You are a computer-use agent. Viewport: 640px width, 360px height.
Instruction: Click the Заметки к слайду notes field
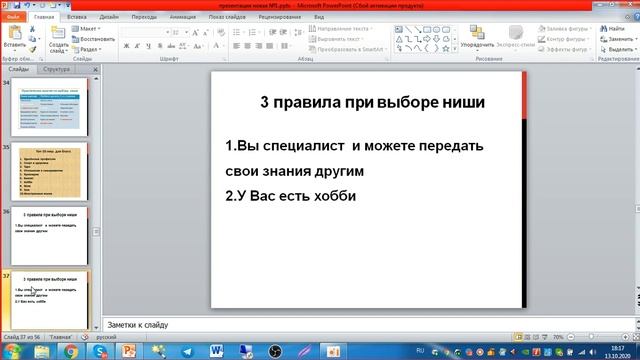[369, 325]
